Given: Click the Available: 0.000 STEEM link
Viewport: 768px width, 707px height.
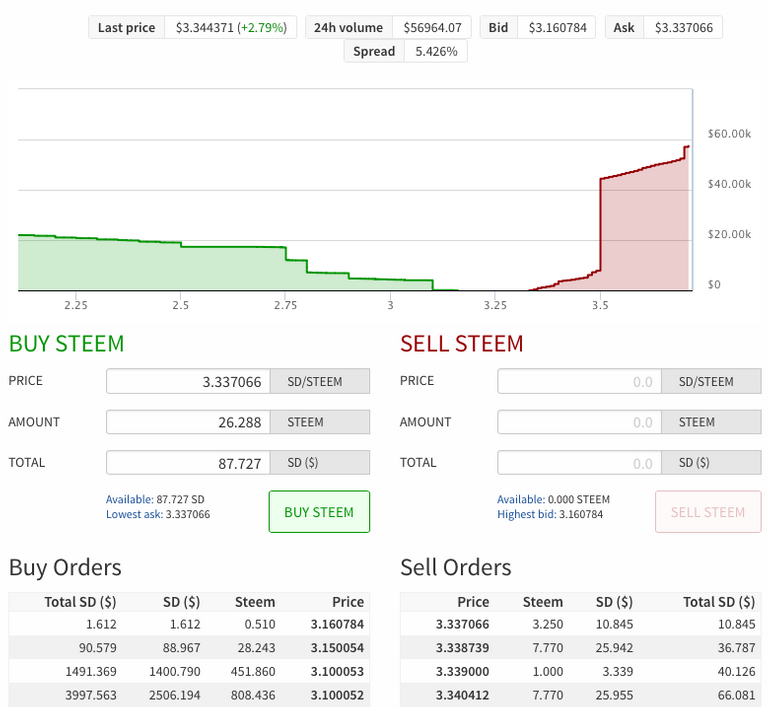Looking at the screenshot, I should 553,499.
